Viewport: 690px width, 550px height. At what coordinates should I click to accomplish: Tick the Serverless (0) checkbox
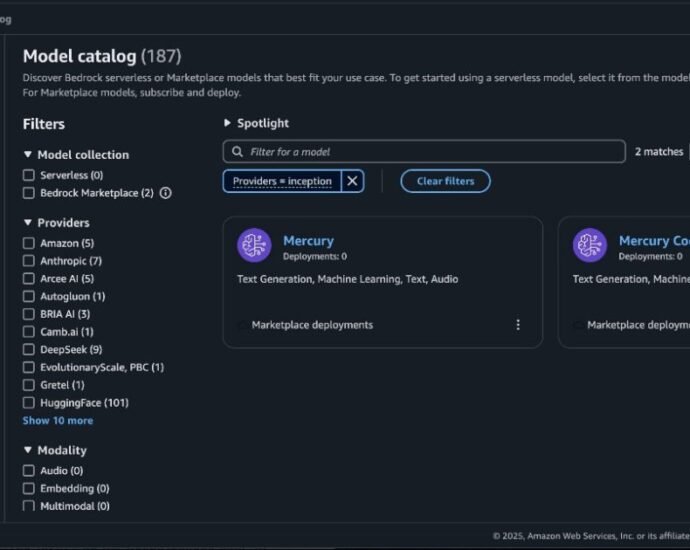[29, 175]
